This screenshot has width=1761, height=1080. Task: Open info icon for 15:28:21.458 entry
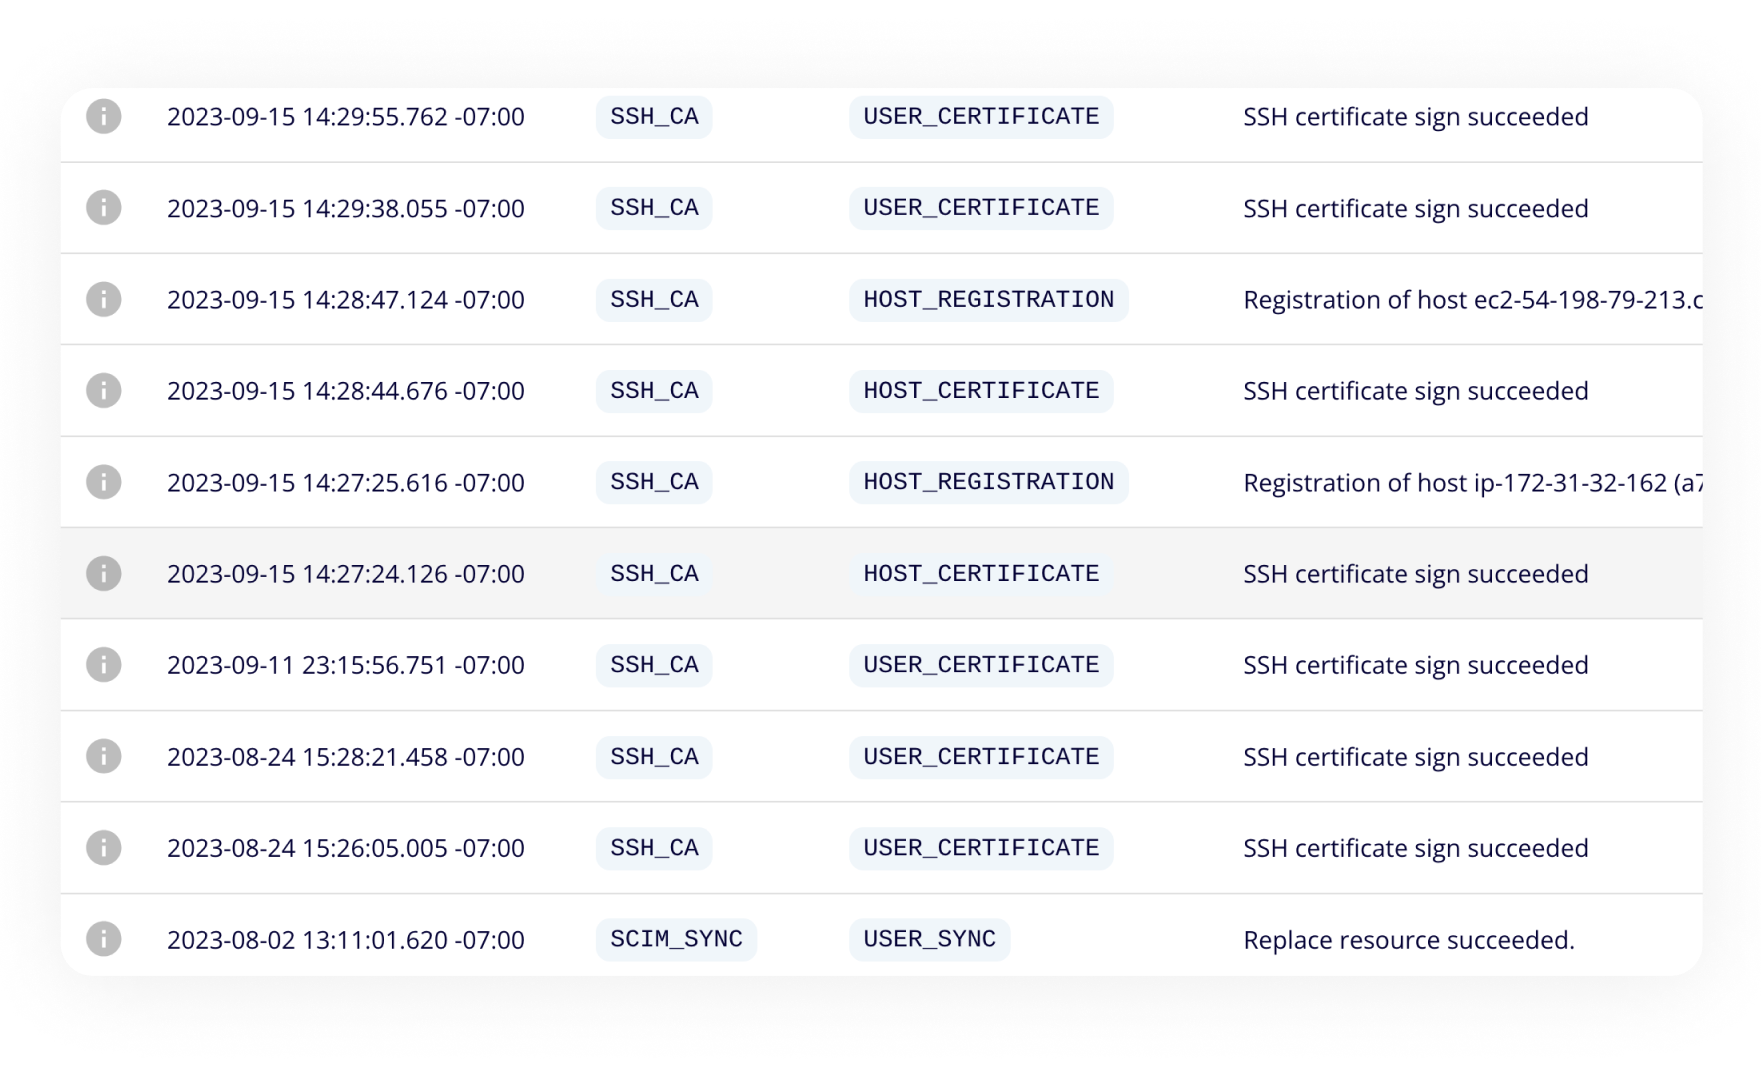tap(103, 756)
